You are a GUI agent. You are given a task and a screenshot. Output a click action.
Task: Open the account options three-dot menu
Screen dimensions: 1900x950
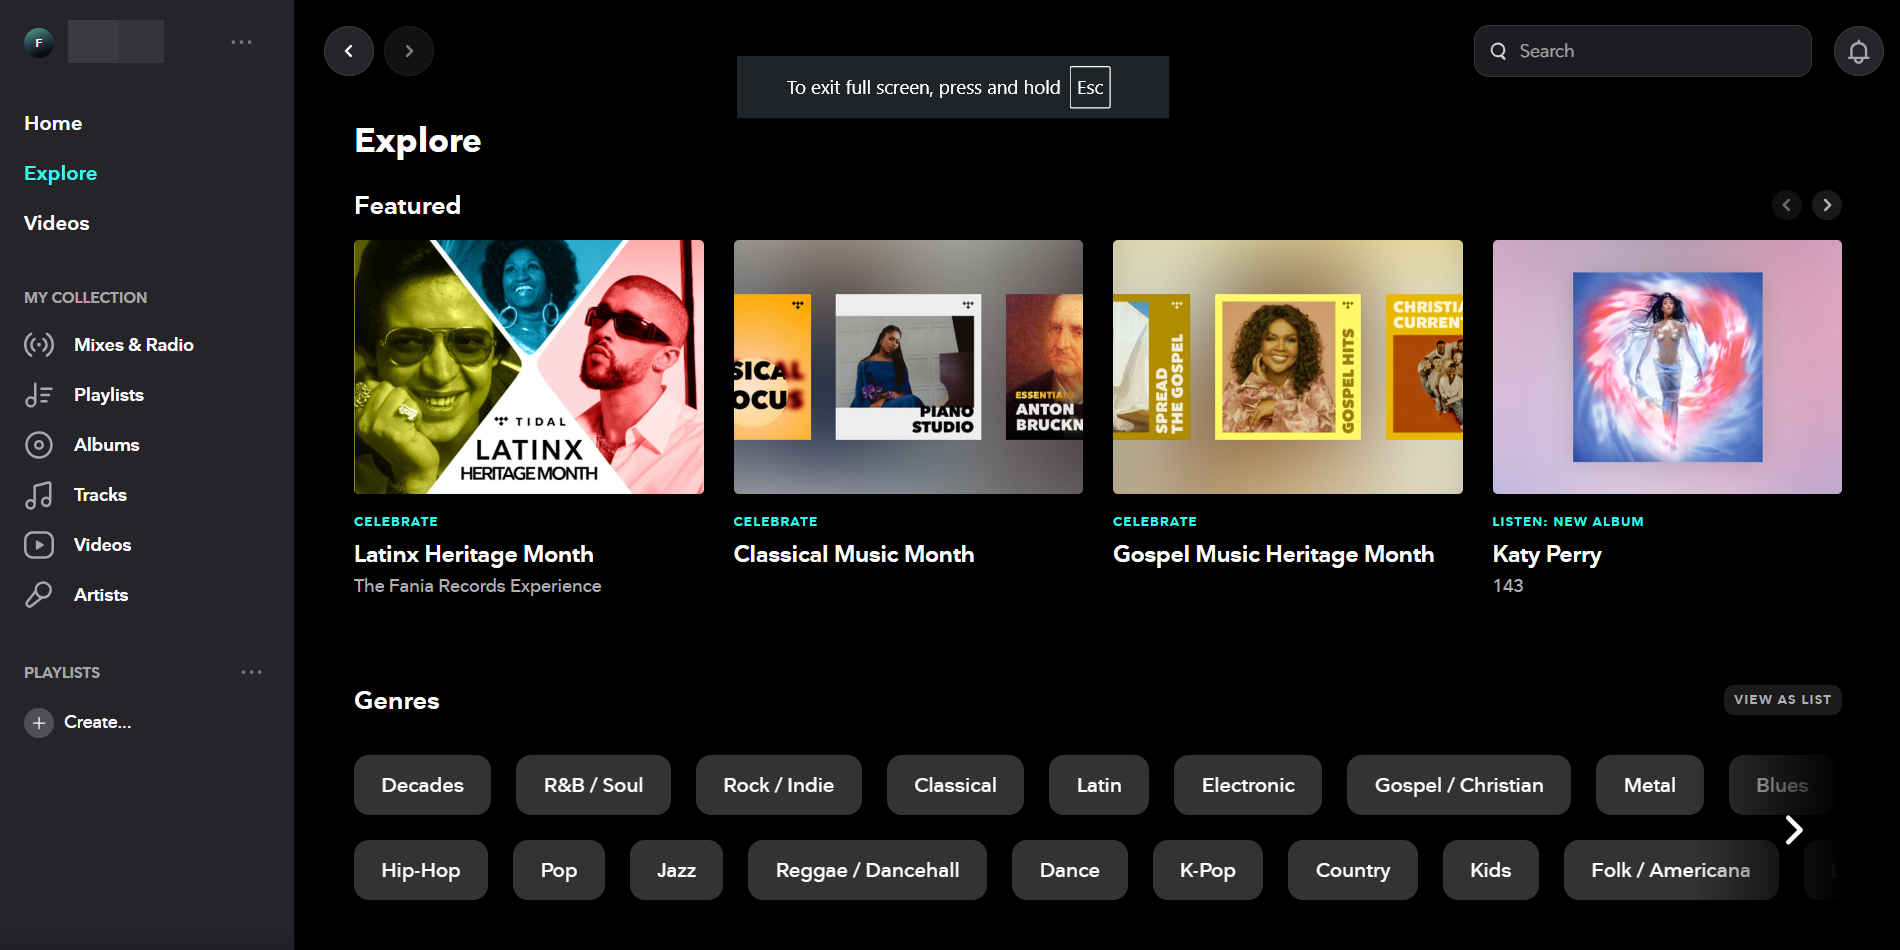click(x=241, y=42)
